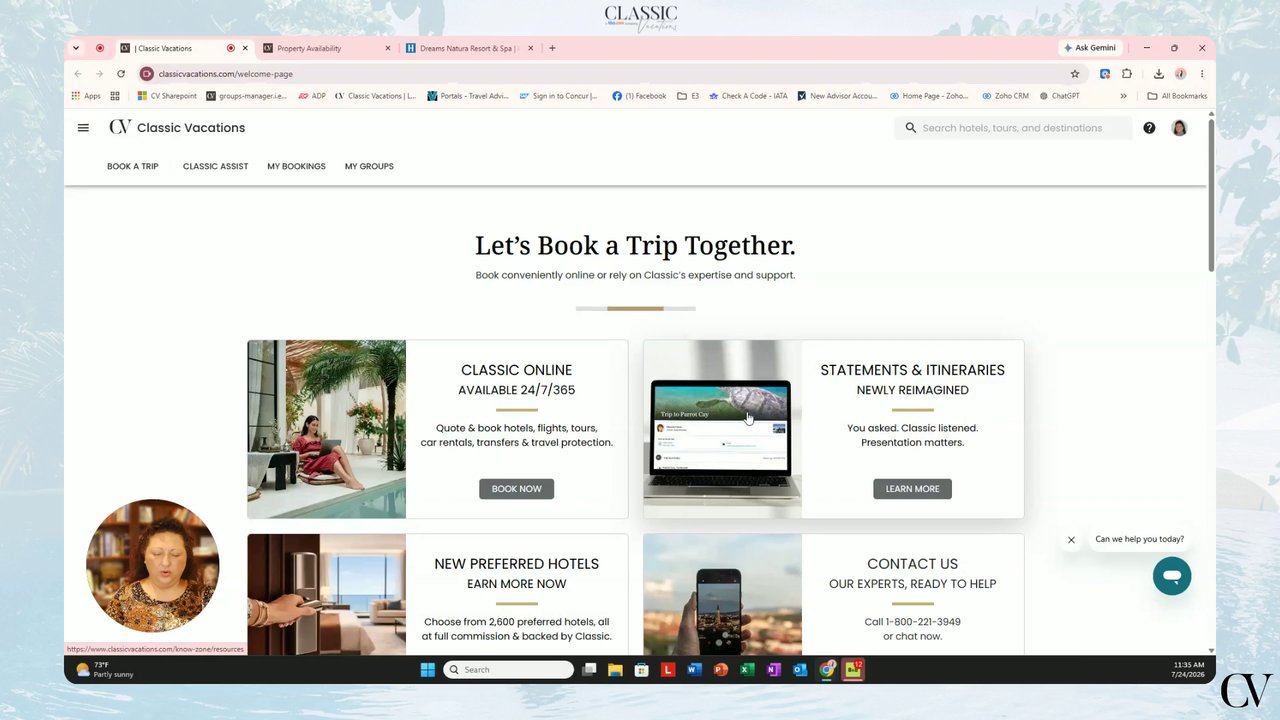Reload the page with the refresh icon
The height and width of the screenshot is (720, 1280).
click(x=120, y=74)
